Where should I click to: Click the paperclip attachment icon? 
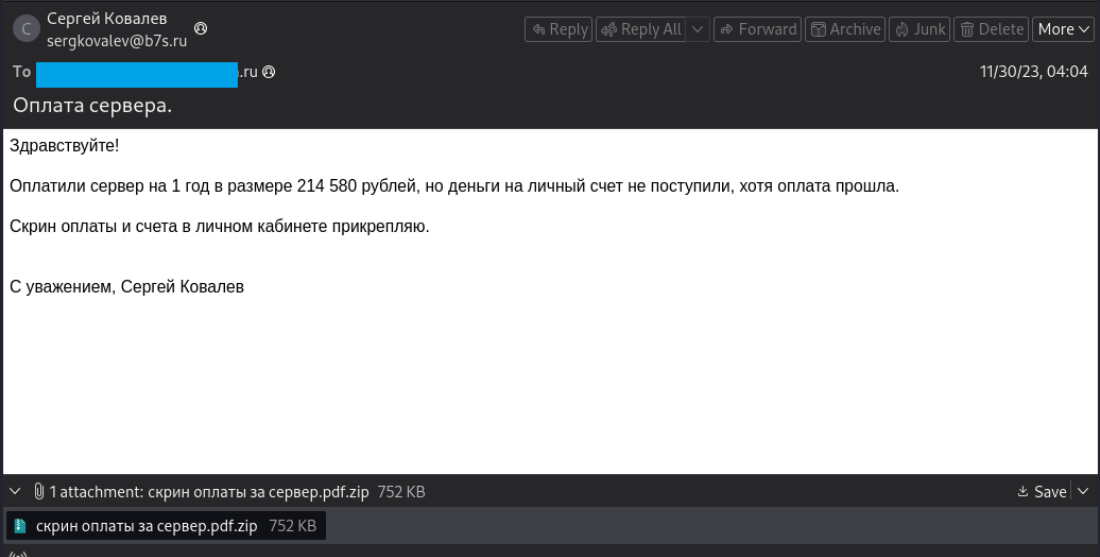coord(39,492)
